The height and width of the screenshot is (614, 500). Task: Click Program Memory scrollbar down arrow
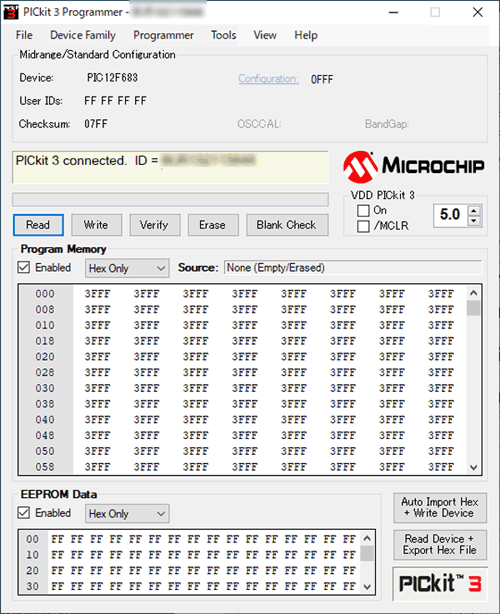click(x=473, y=467)
